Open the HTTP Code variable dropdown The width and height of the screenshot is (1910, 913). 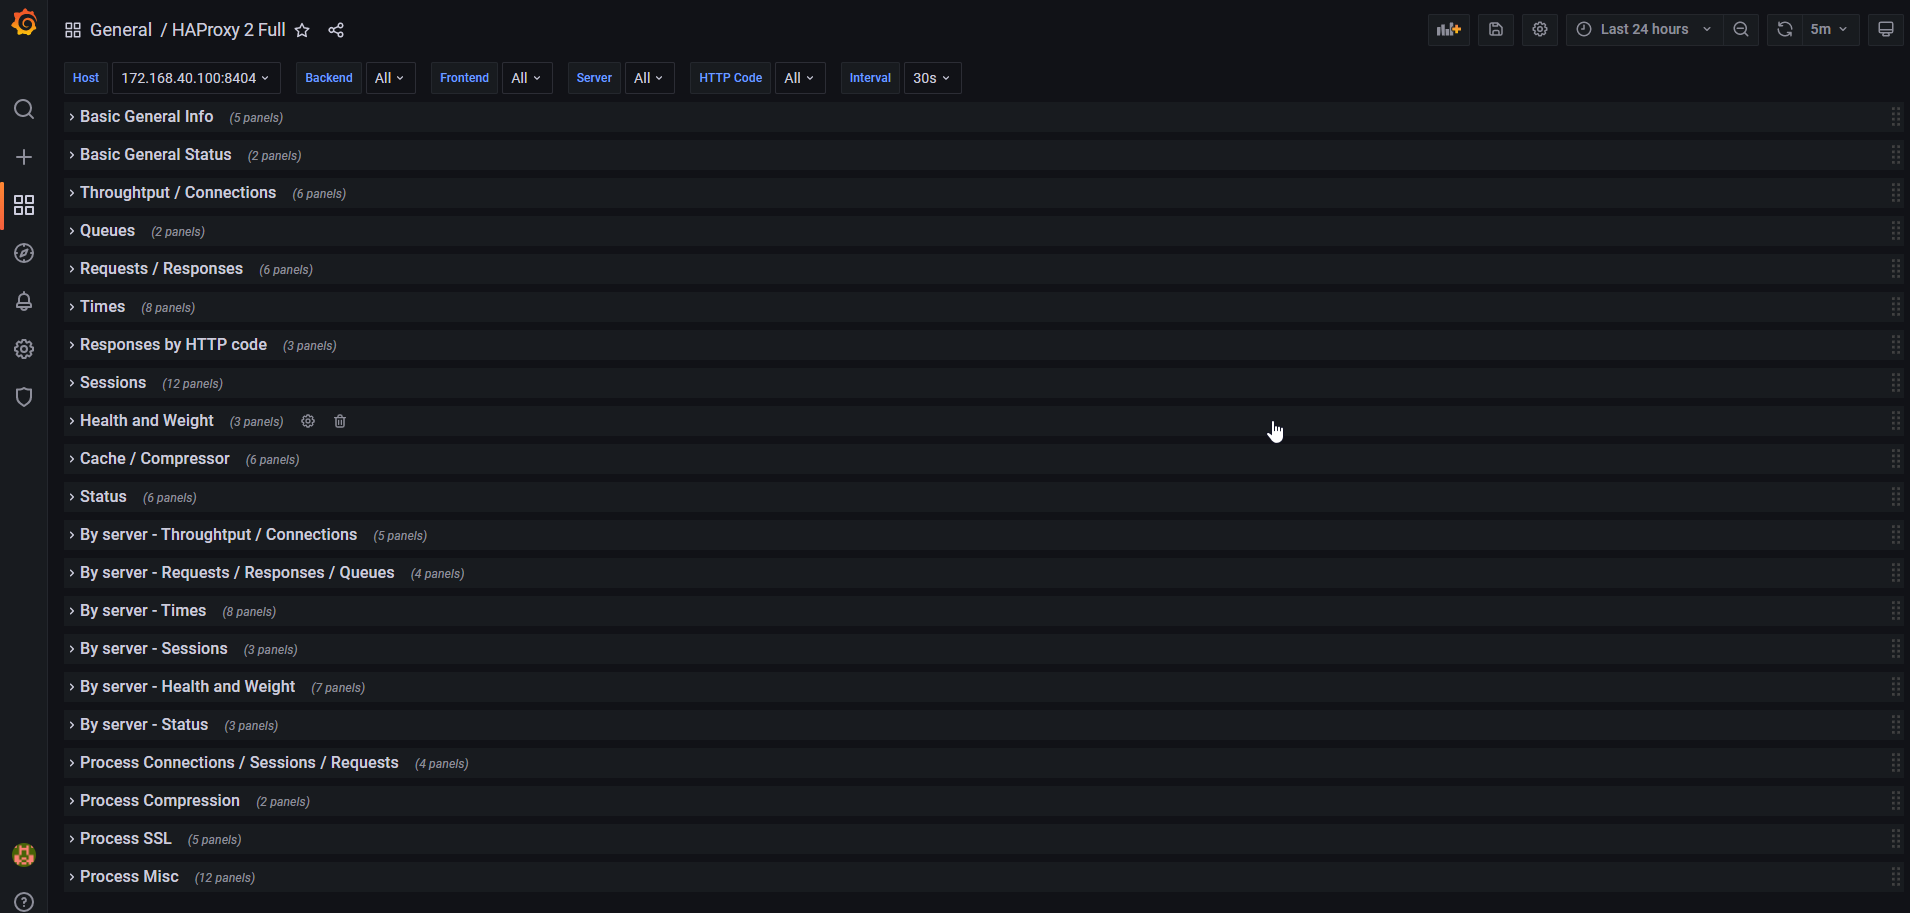coord(800,78)
